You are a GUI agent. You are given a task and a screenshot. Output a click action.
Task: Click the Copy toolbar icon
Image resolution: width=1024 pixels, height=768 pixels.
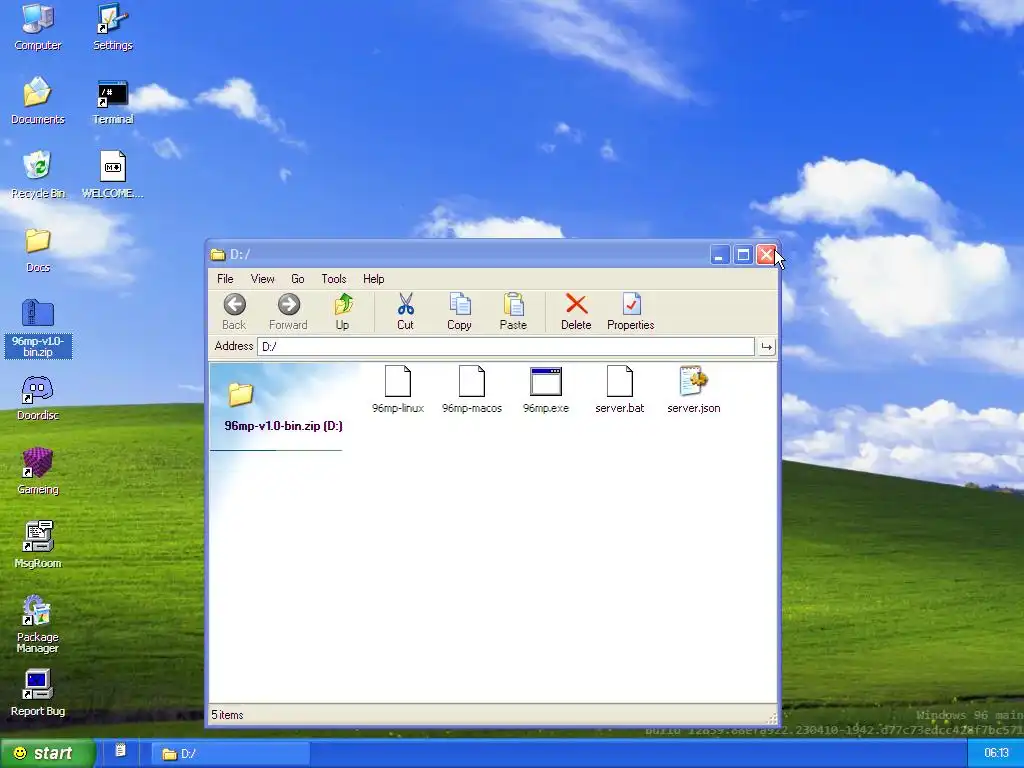(459, 312)
